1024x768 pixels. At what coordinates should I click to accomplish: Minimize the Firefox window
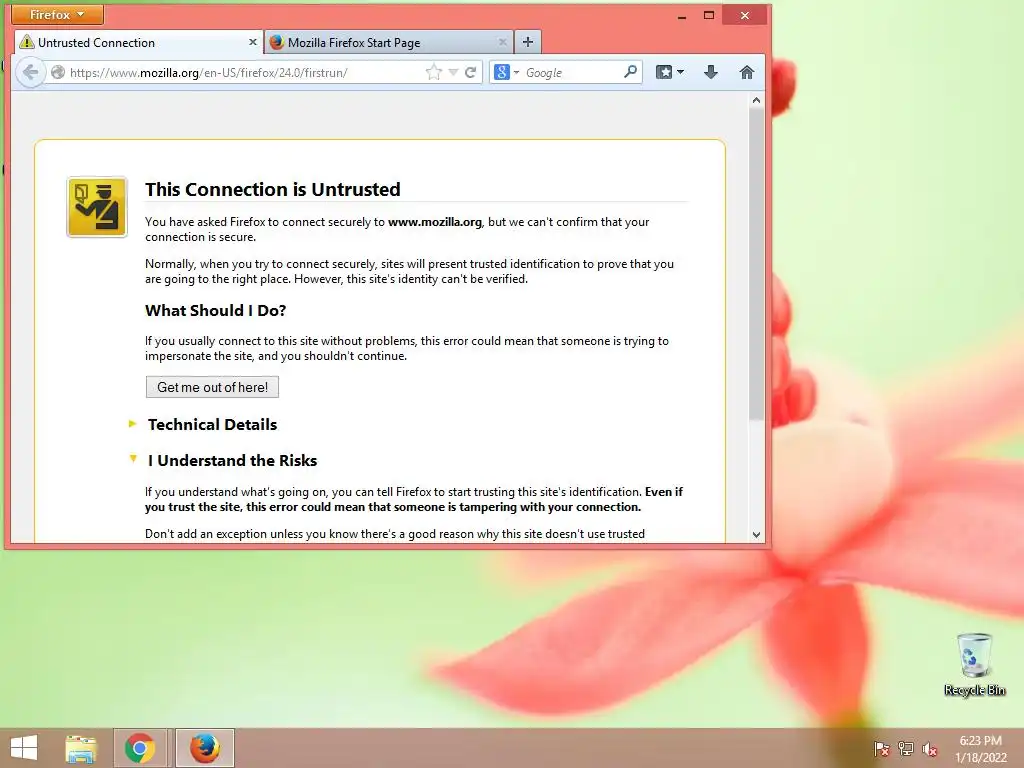point(682,15)
